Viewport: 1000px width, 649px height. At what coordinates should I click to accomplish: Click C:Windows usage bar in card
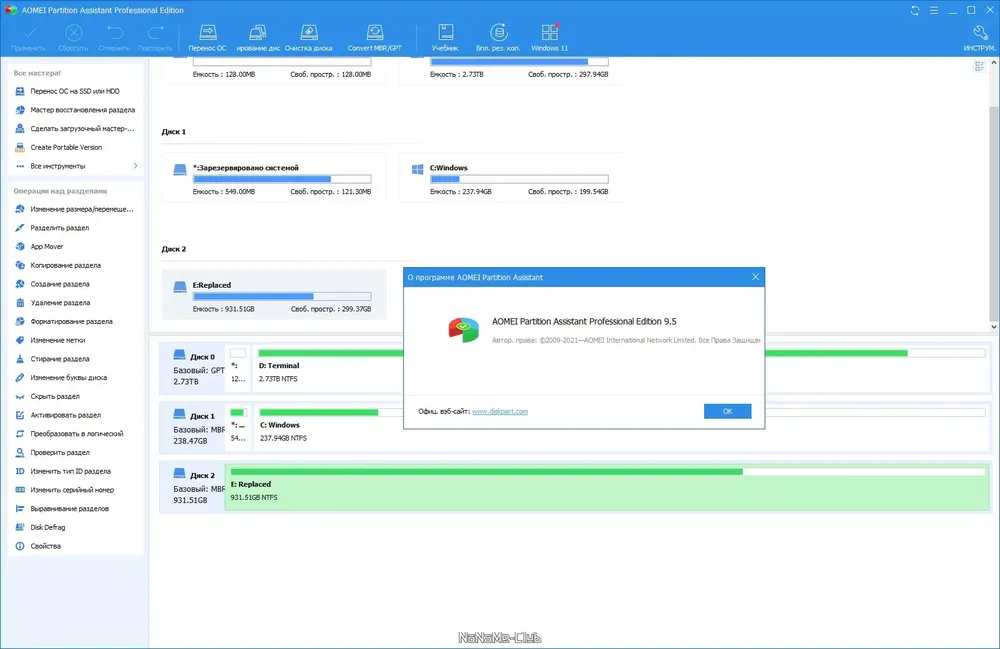519,179
